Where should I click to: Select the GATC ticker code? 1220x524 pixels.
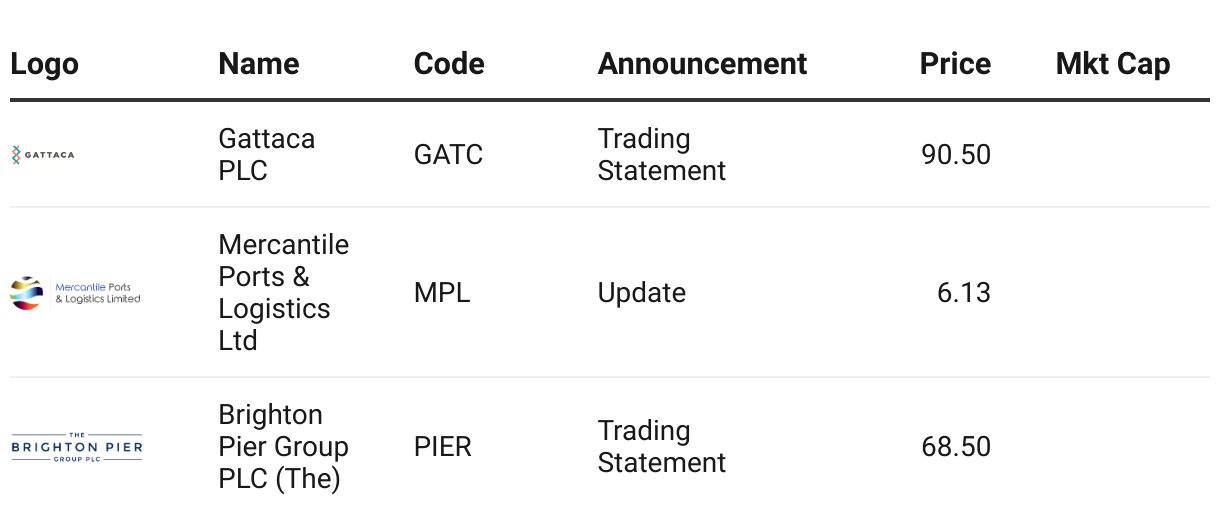pyautogui.click(x=448, y=154)
